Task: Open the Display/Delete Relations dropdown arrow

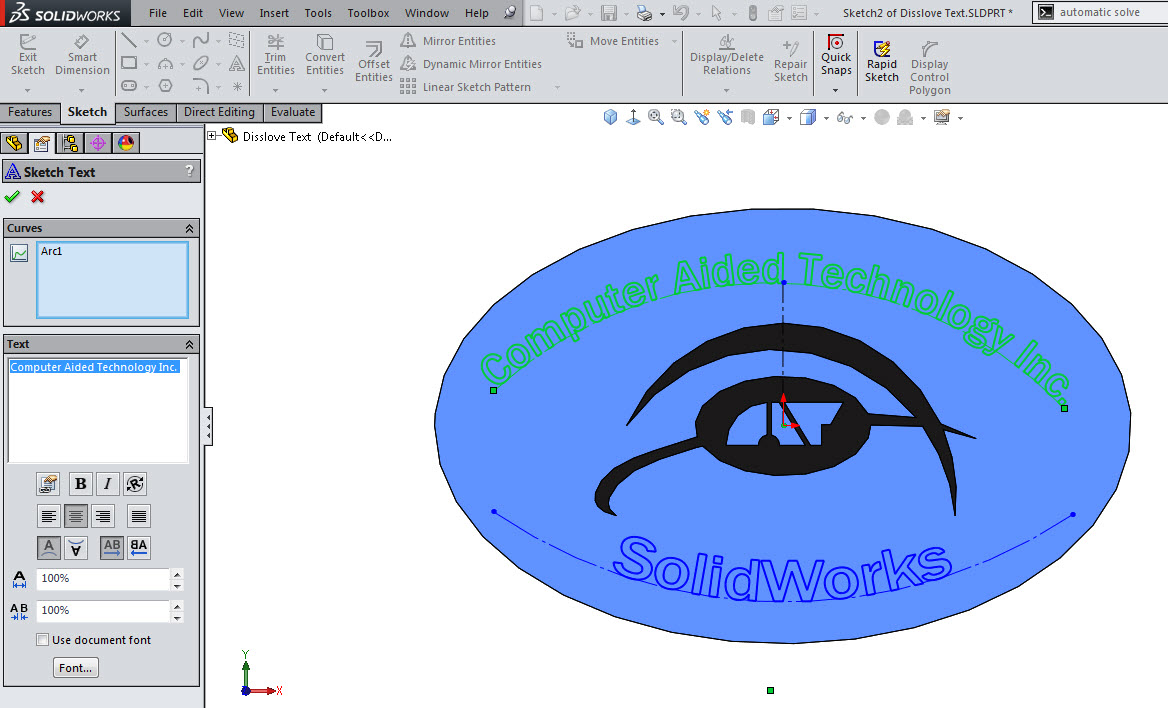Action: [x=726, y=90]
